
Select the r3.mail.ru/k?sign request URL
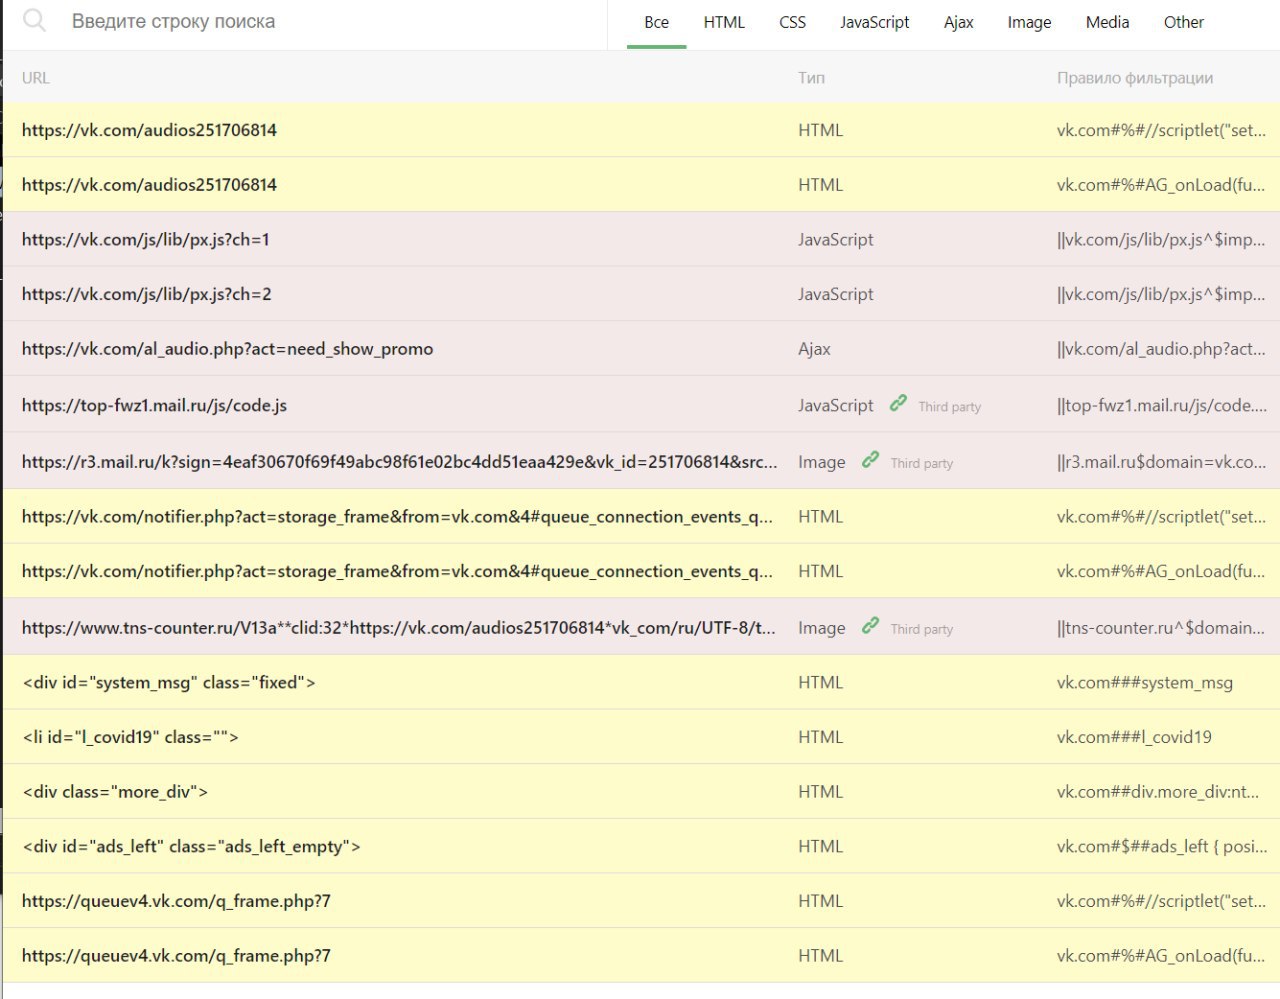[399, 462]
